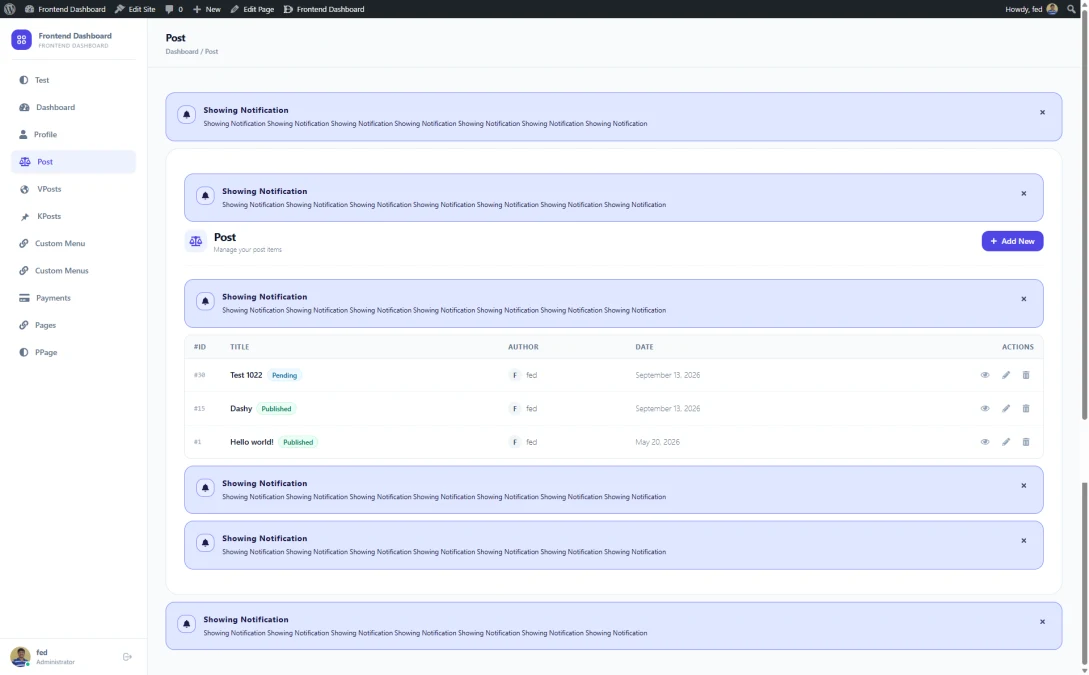The width and height of the screenshot is (1089, 675).
Task: Click the Dashboard gauge icon in sidebar
Action: (x=24, y=107)
